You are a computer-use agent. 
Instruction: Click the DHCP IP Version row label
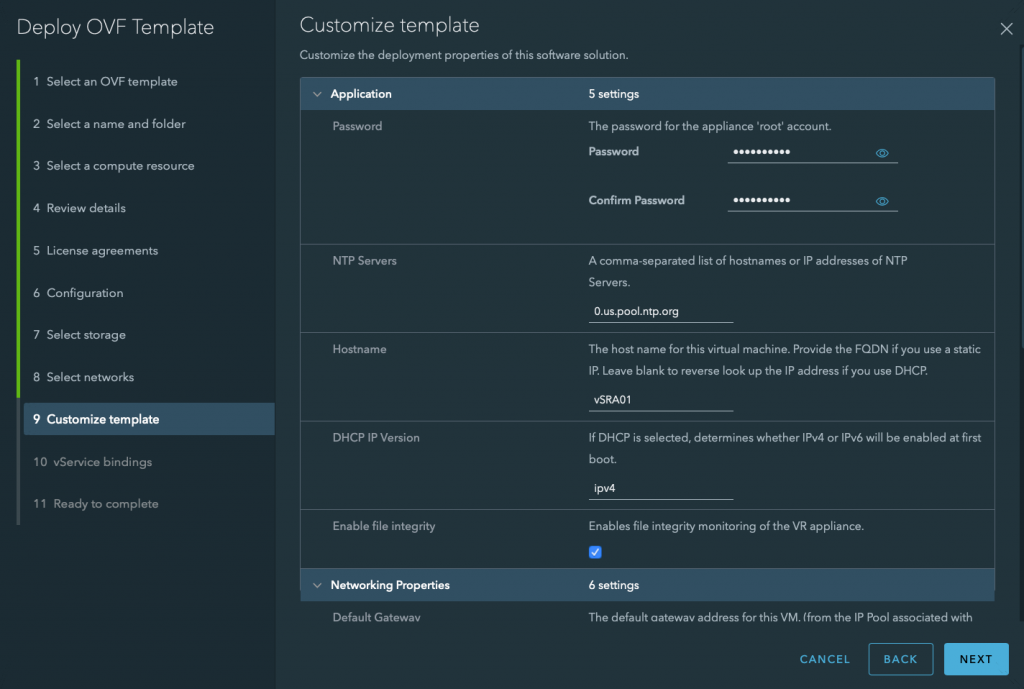coord(376,438)
